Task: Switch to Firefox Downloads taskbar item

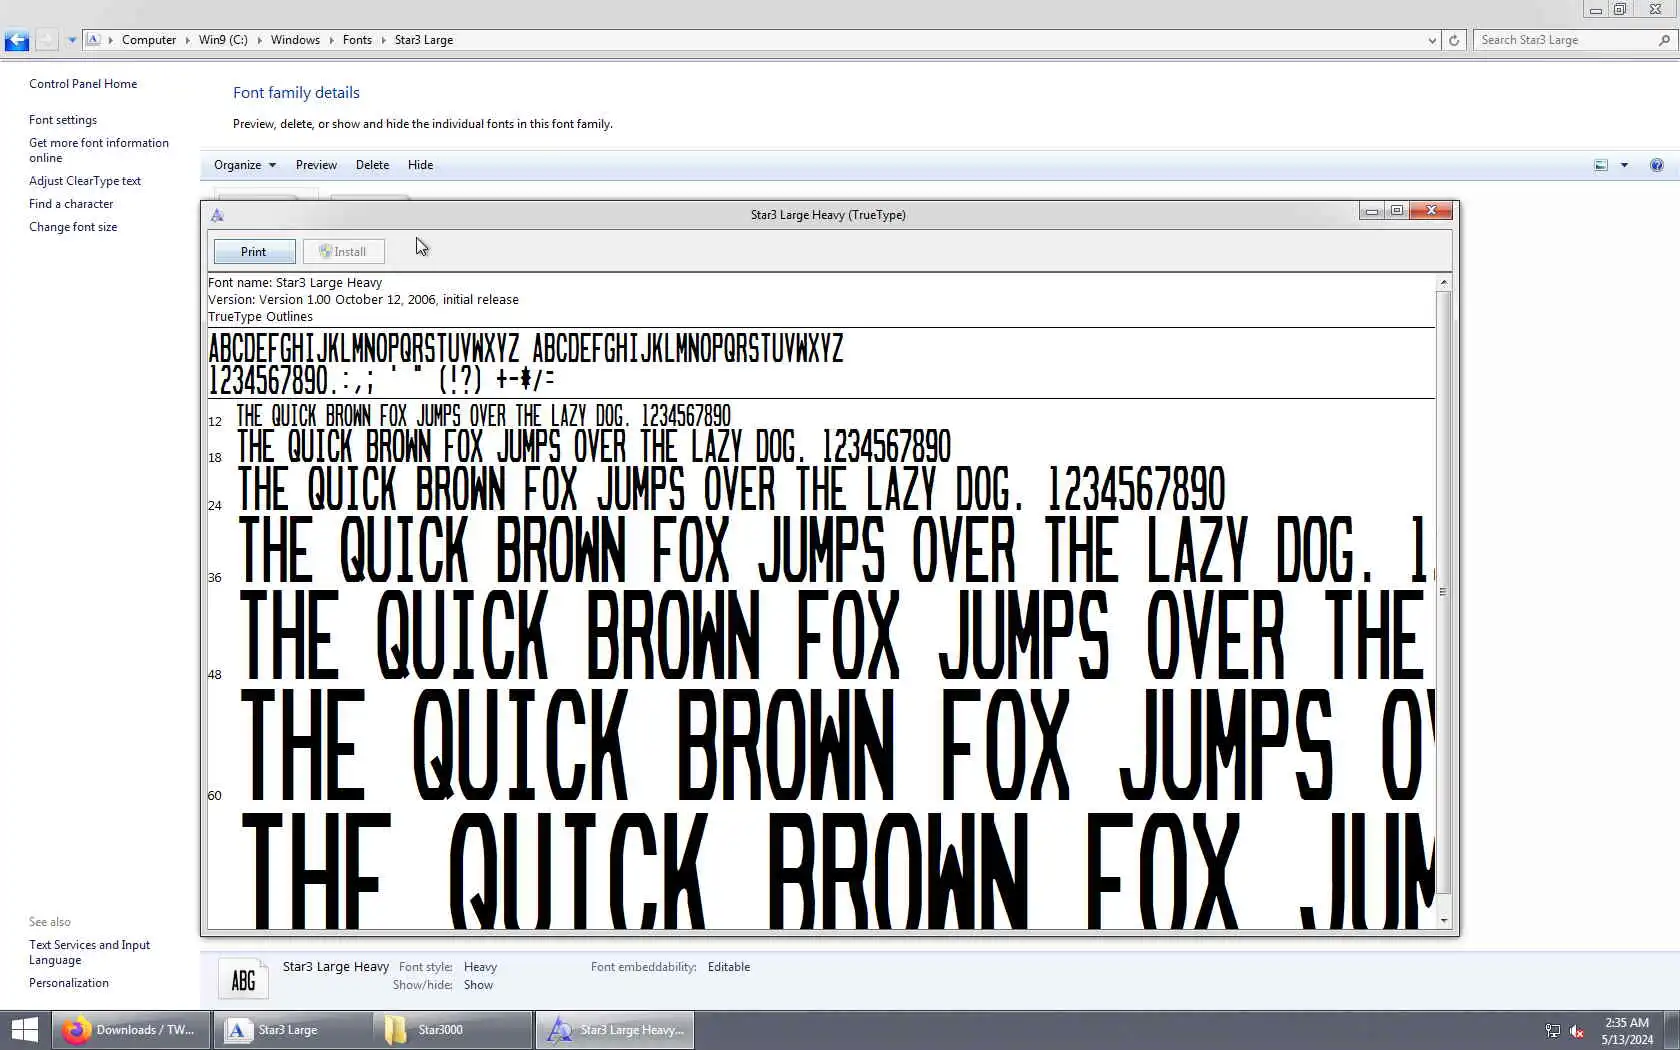Action: (131, 1030)
